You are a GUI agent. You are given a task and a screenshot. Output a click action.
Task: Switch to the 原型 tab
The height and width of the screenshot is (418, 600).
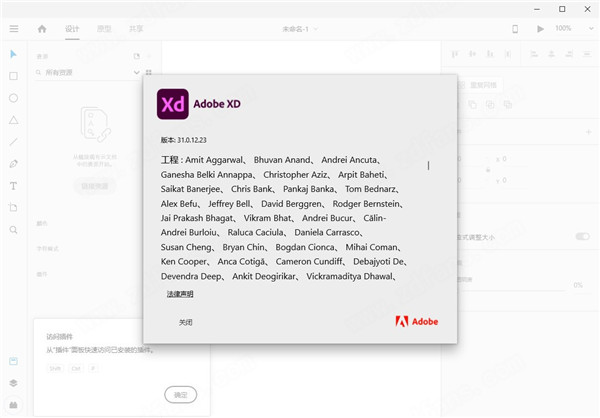tap(104, 29)
